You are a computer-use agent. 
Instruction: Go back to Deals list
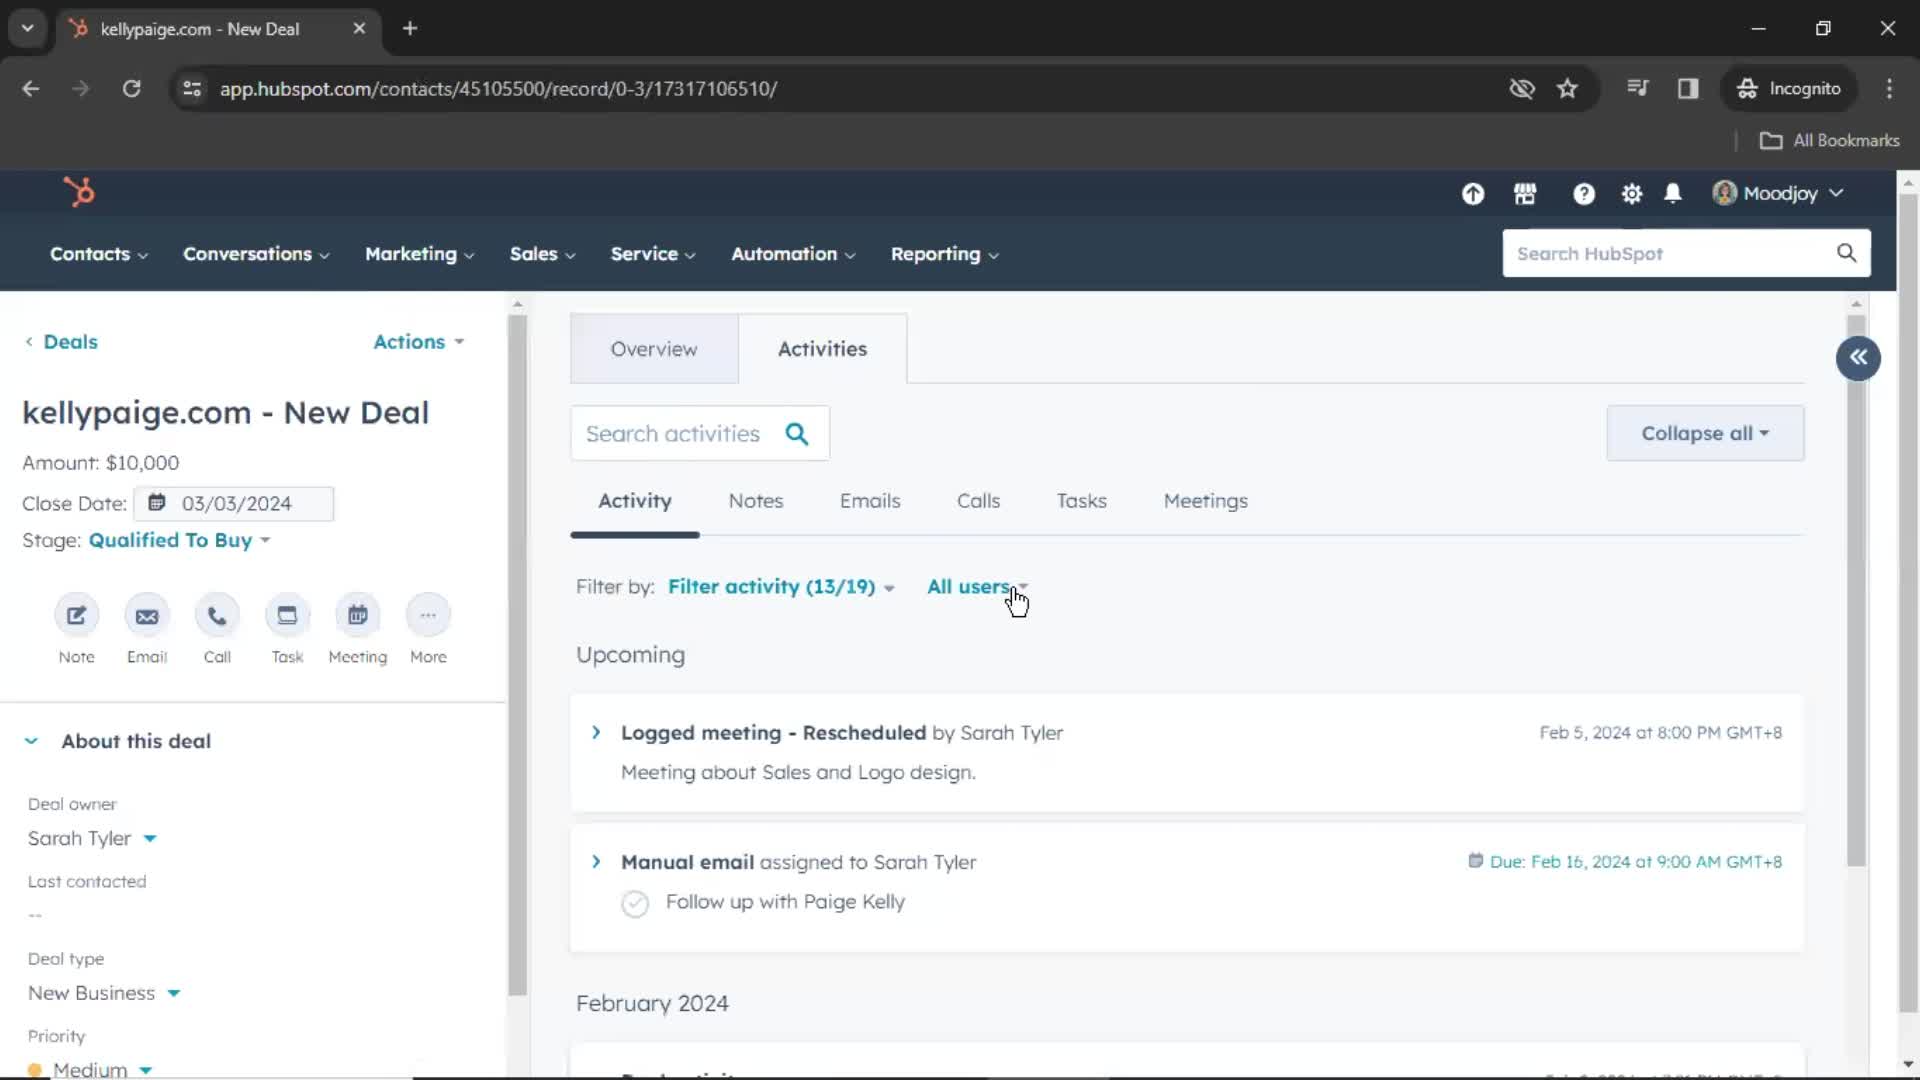point(61,342)
